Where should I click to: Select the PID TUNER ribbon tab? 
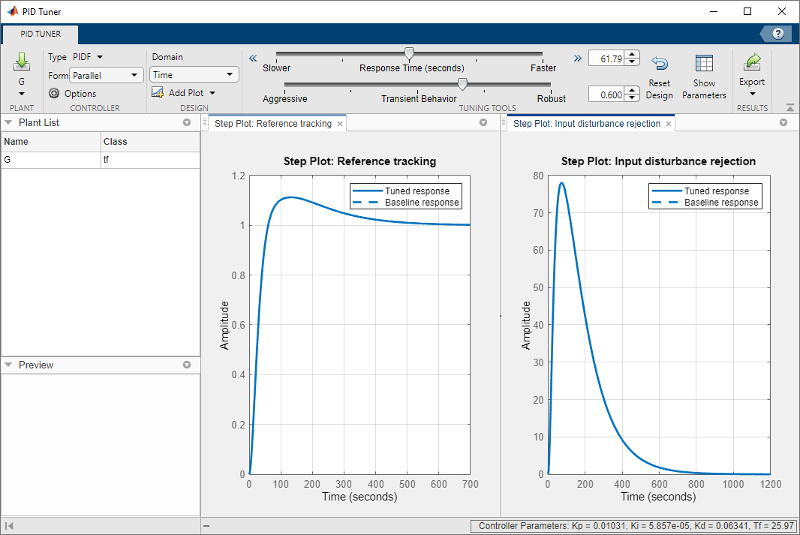click(41, 33)
